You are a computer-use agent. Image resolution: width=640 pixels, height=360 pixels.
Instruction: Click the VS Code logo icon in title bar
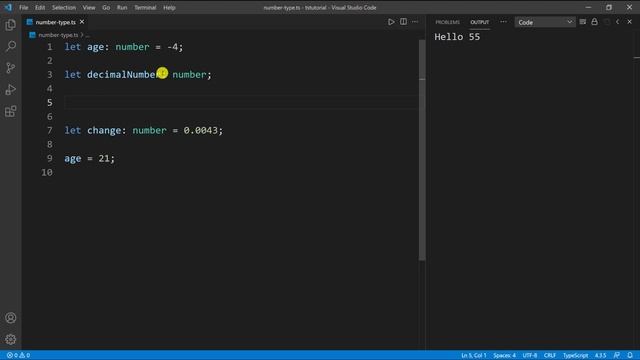pyautogui.click(x=9, y=7)
